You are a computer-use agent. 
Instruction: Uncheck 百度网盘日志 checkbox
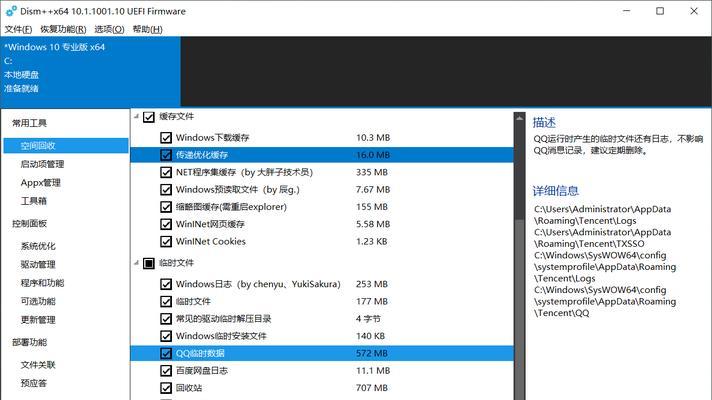[166, 370]
